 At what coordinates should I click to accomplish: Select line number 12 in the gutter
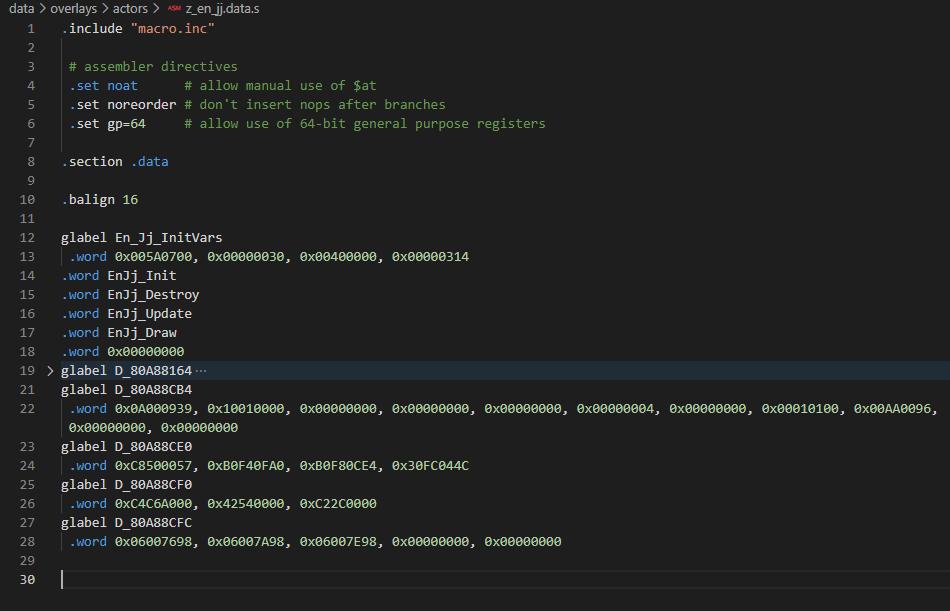tap(30, 238)
